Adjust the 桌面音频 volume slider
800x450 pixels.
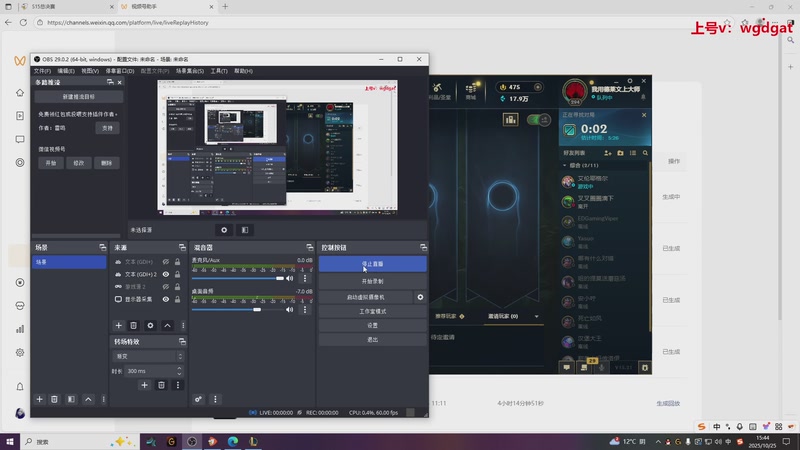tap(238, 310)
